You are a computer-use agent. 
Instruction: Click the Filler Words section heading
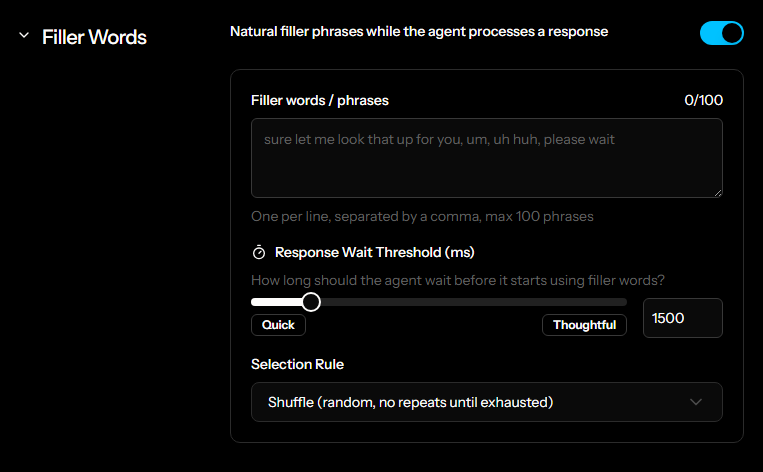[94, 37]
